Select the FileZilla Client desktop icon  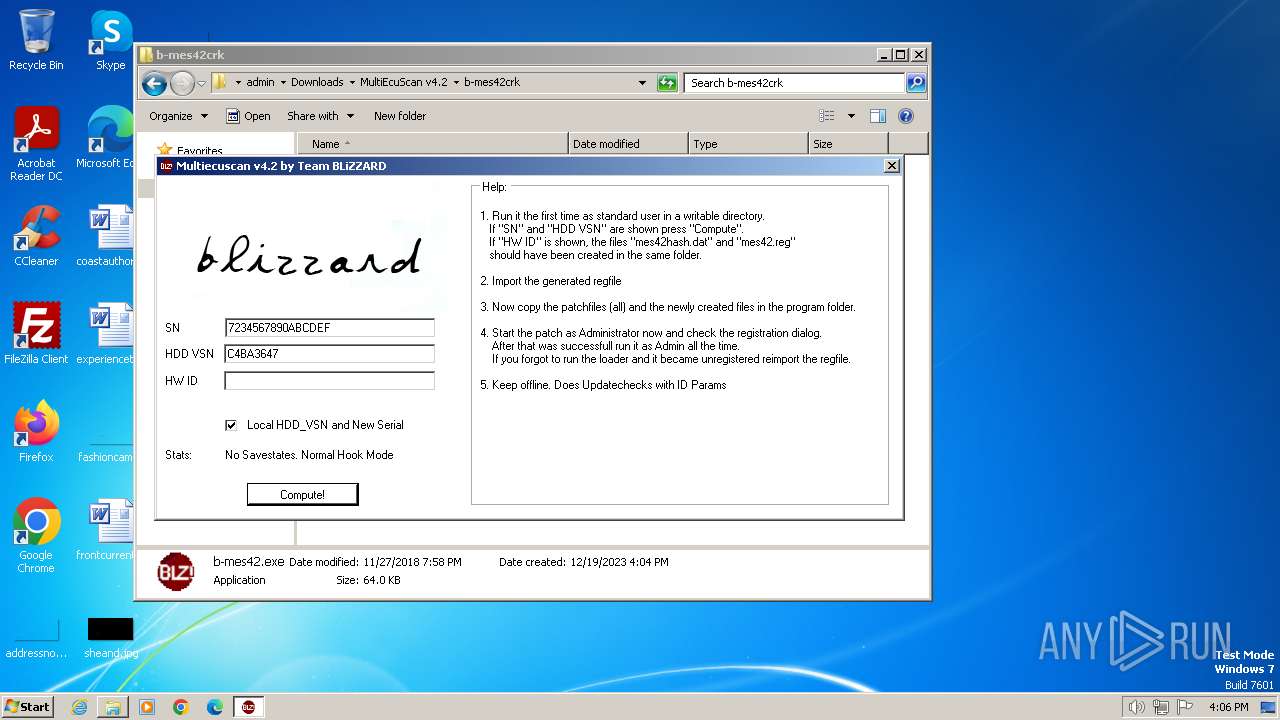[36, 334]
